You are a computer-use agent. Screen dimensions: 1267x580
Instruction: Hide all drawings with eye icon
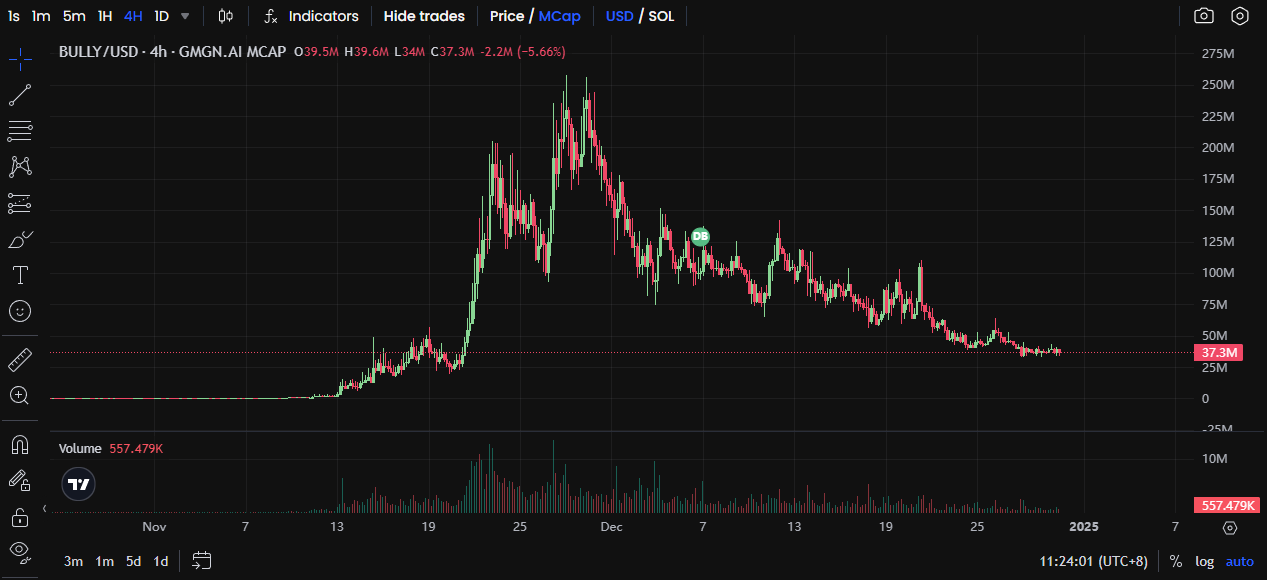coord(20,550)
